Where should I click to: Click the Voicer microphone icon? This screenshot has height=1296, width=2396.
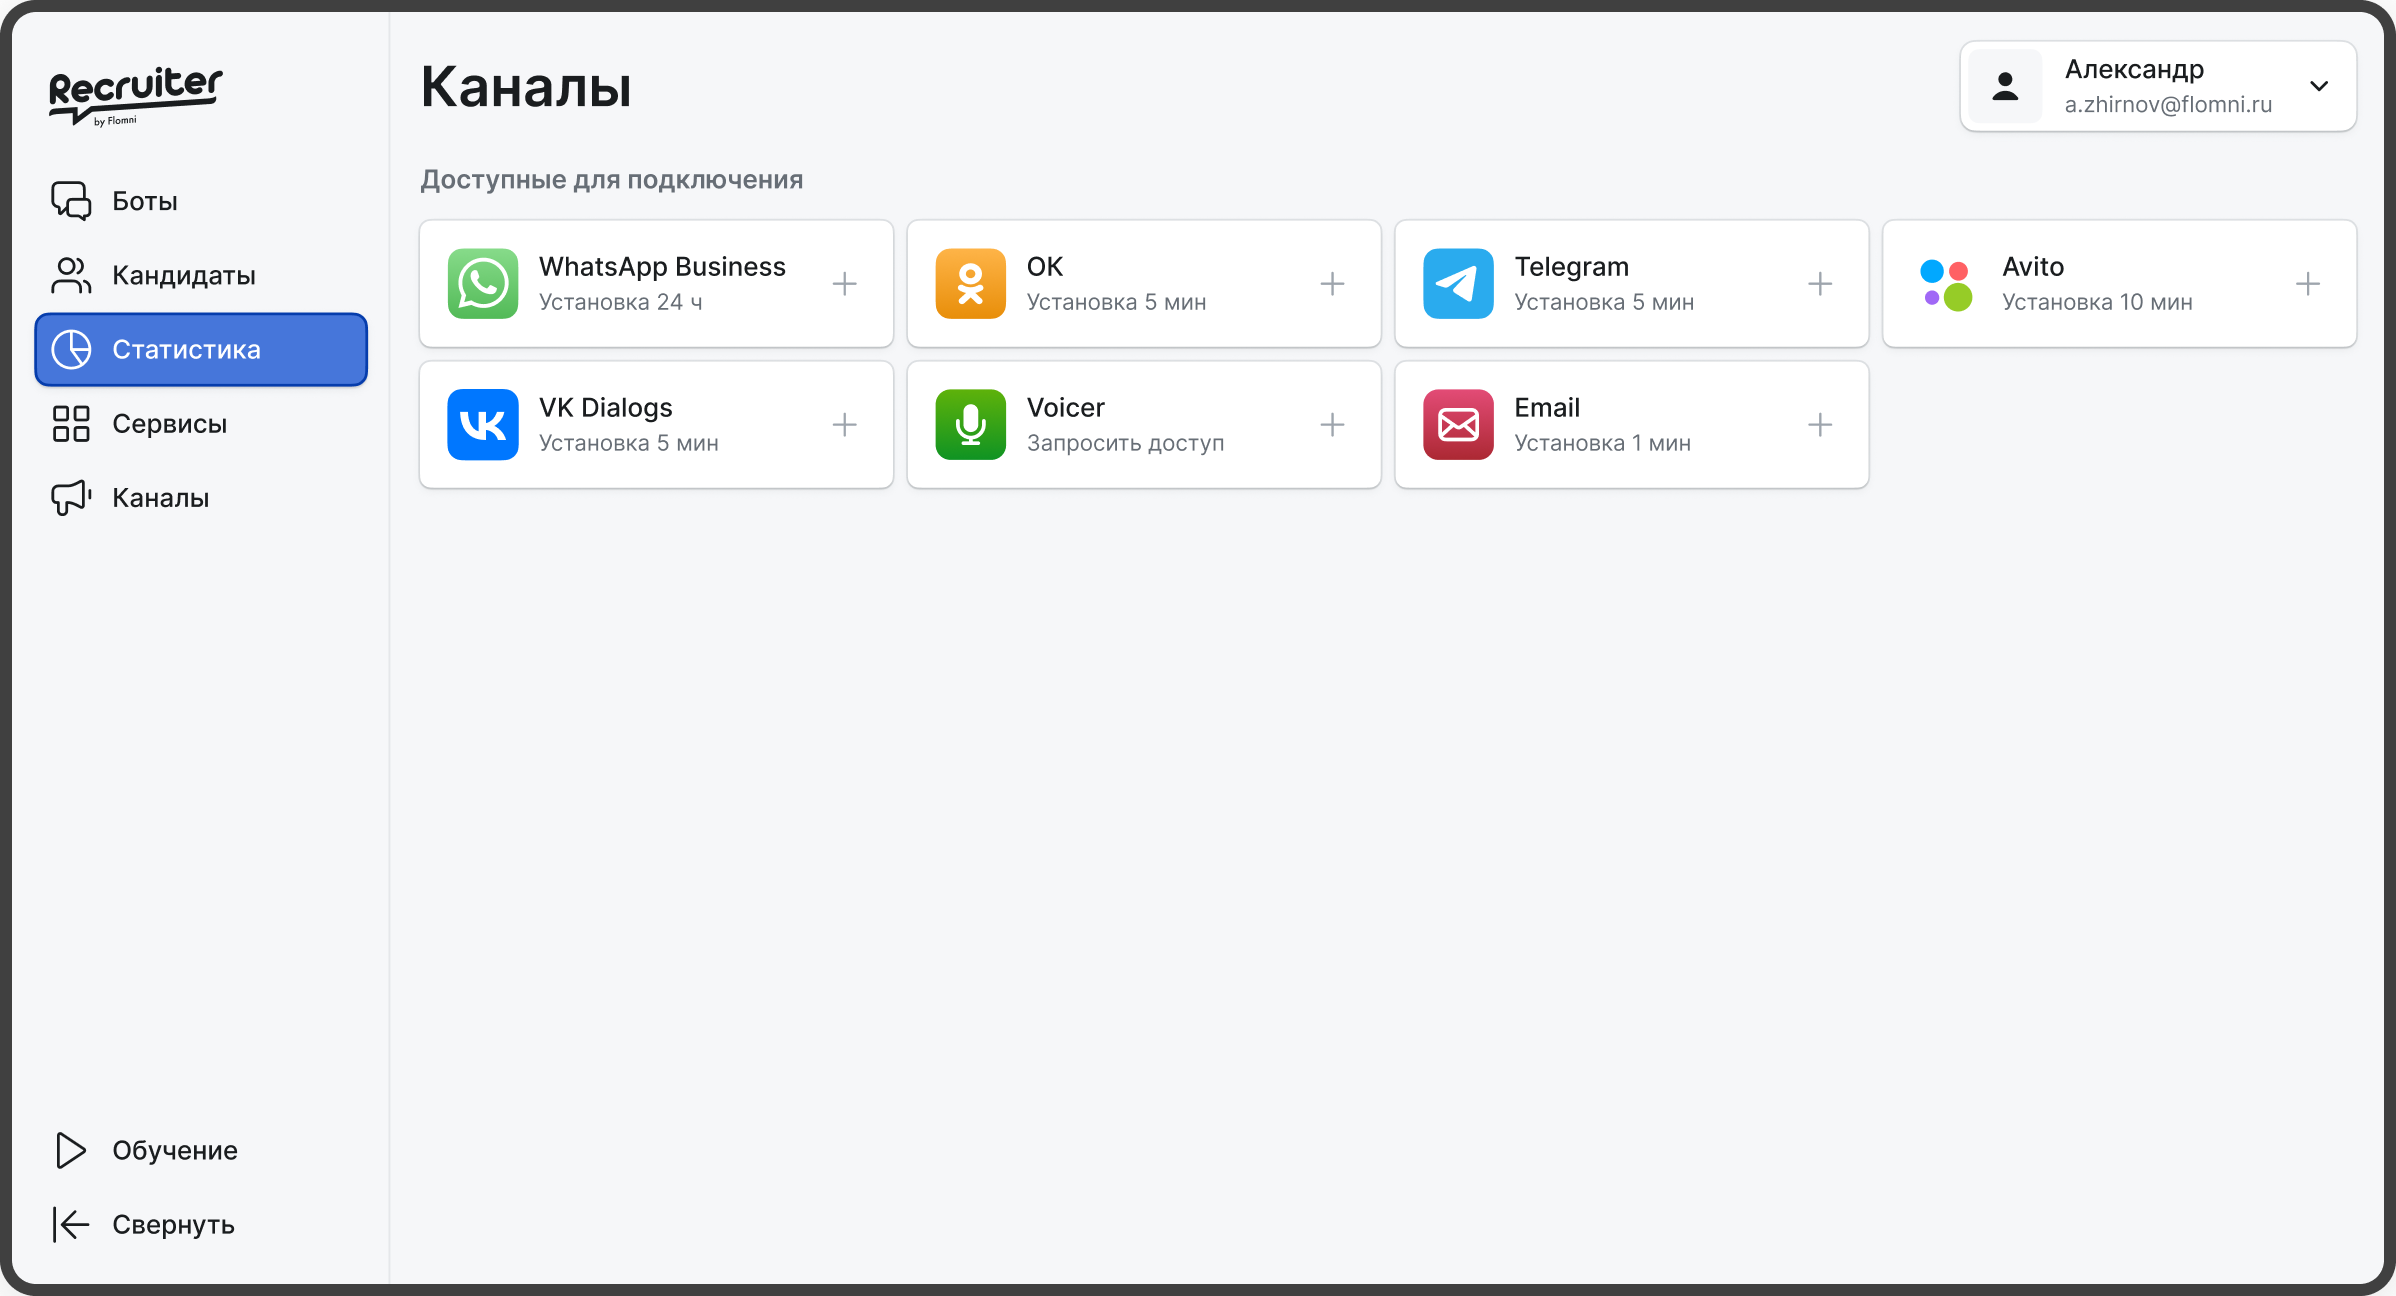(x=970, y=425)
